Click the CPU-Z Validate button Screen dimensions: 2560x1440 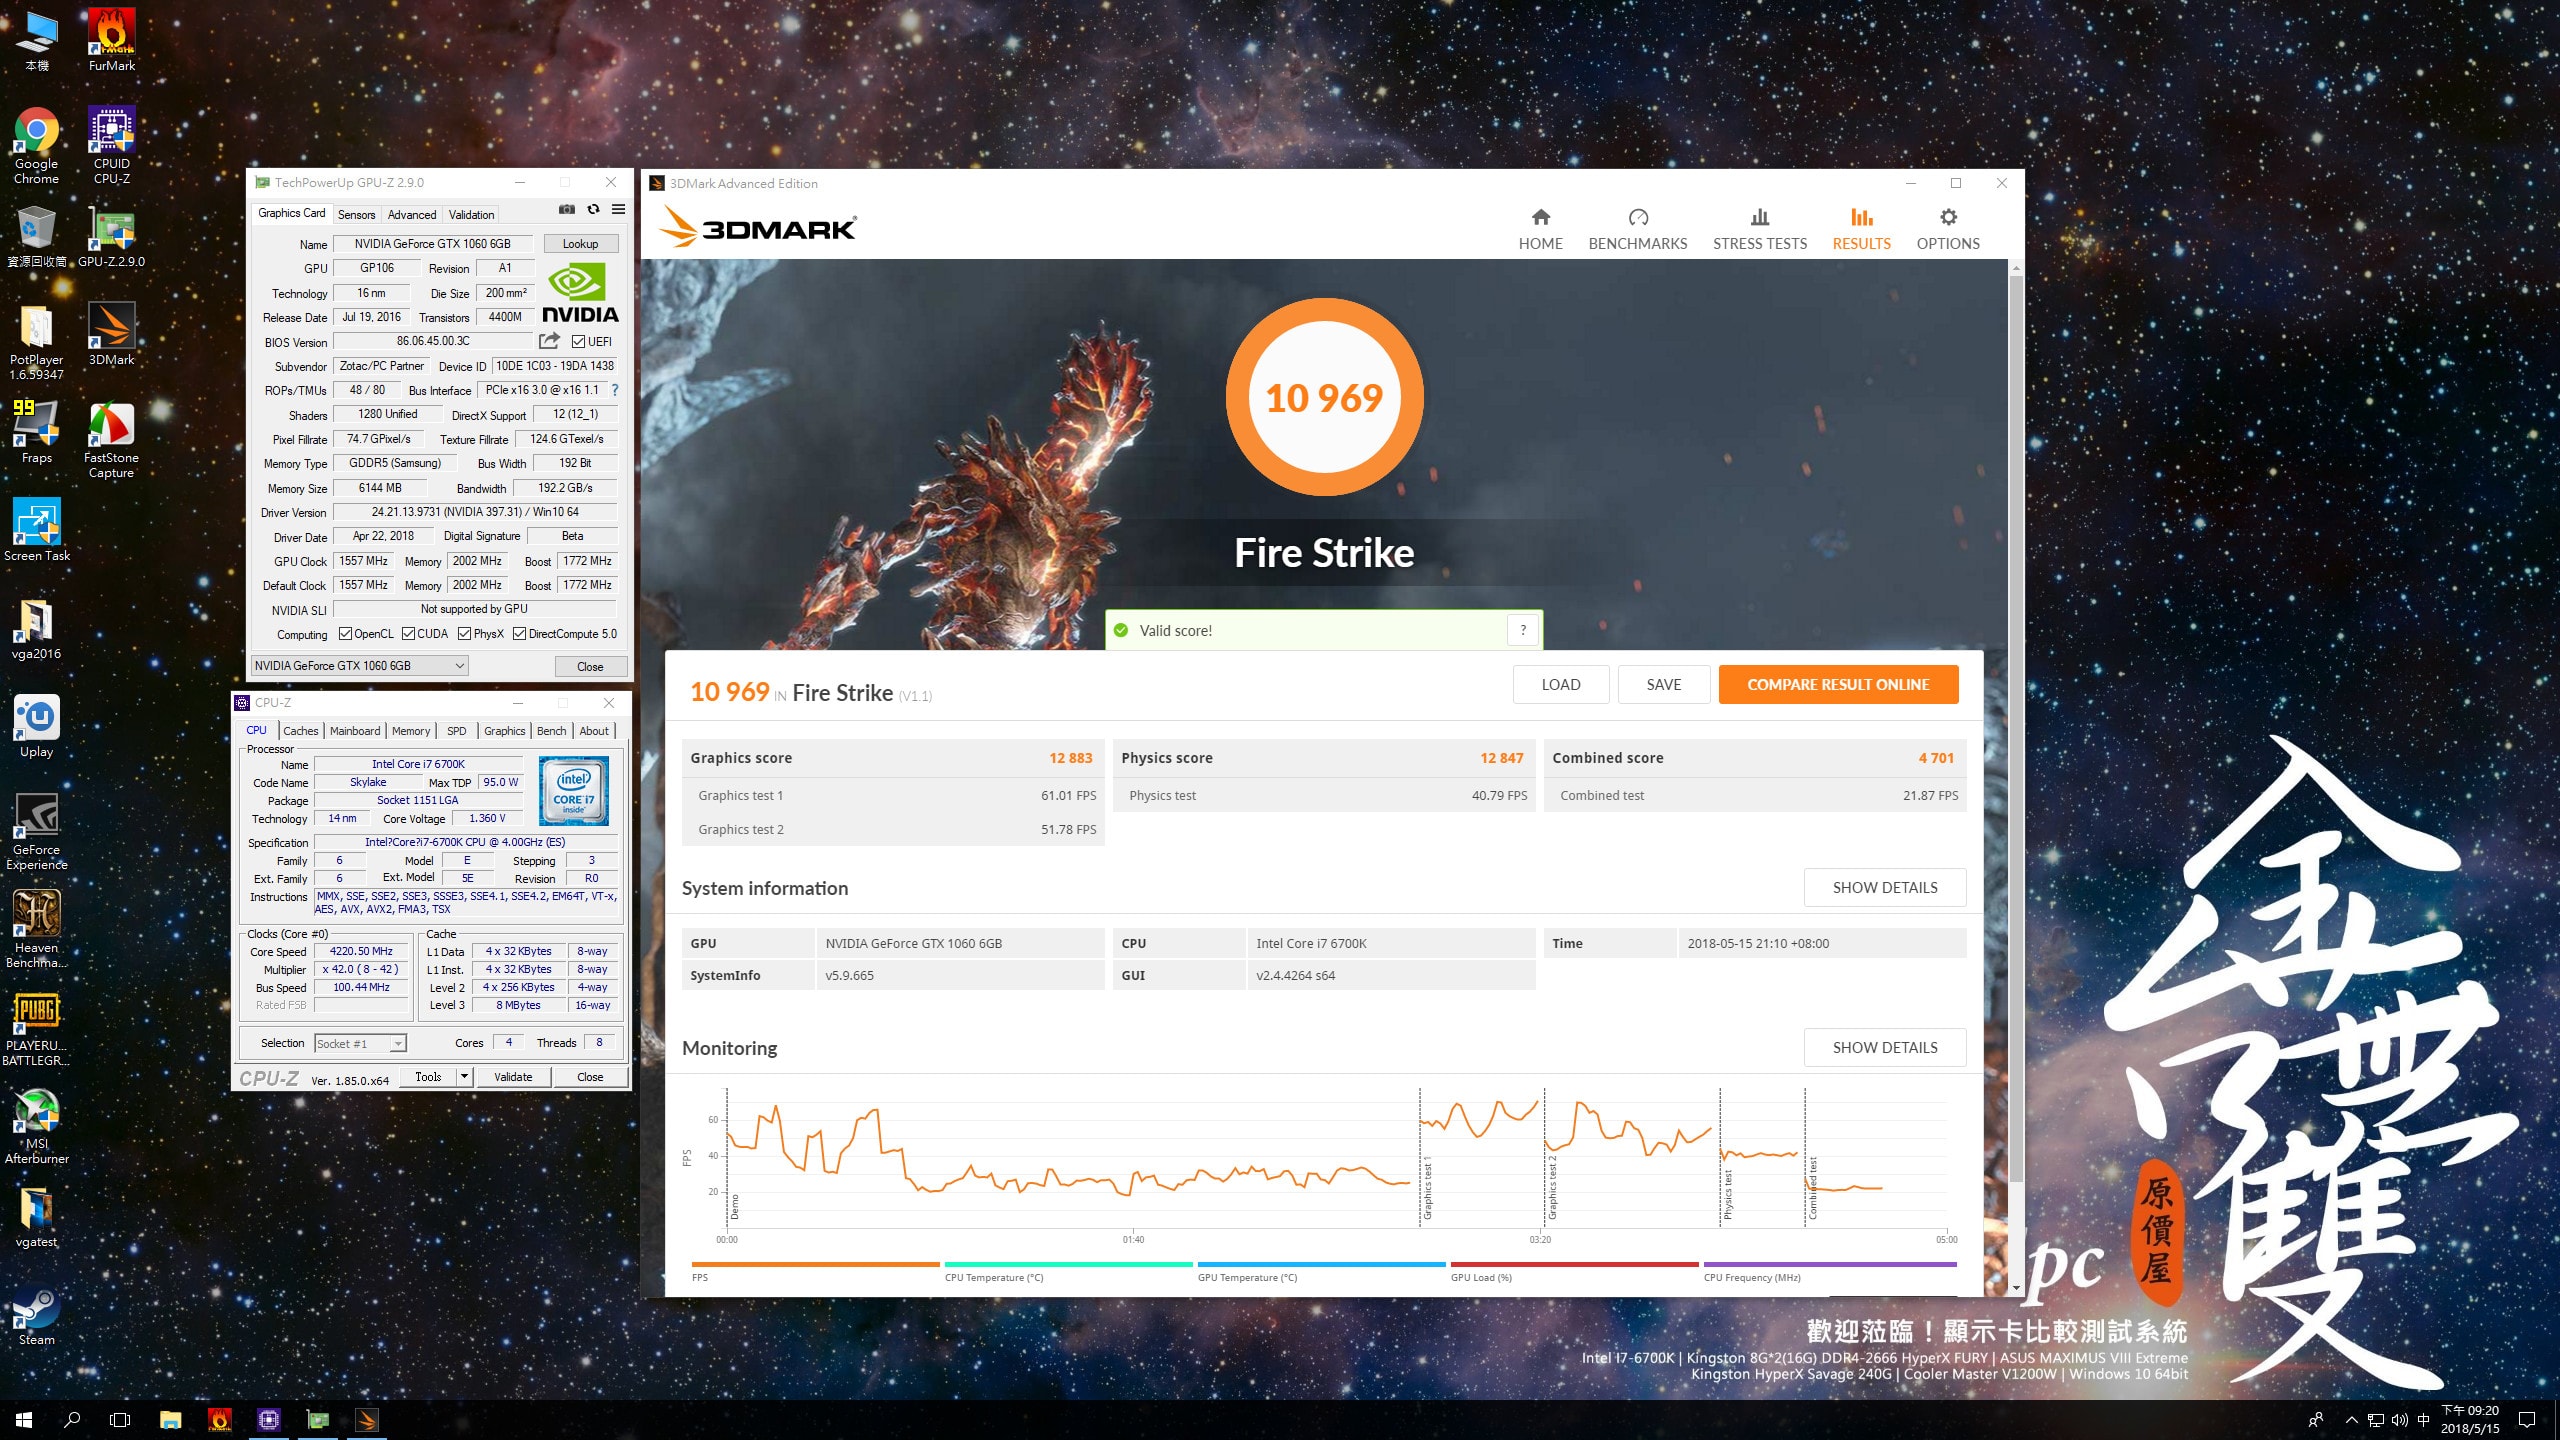[513, 1077]
